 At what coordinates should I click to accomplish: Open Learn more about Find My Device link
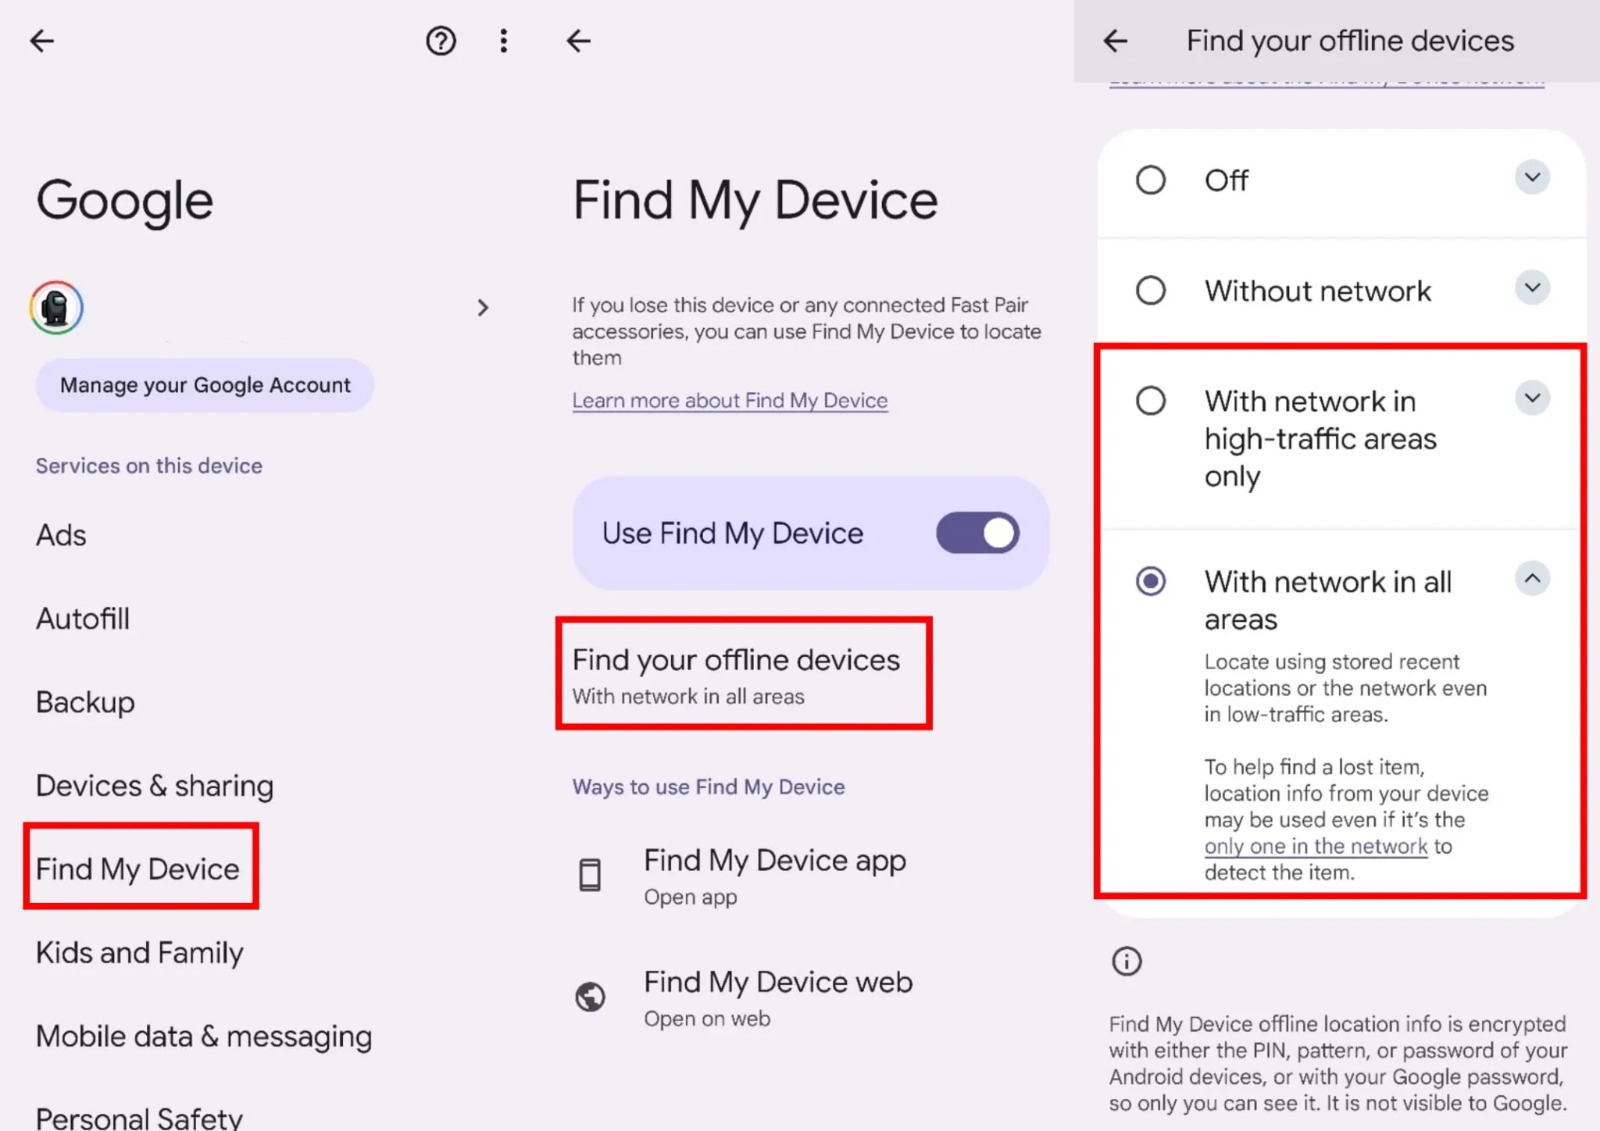click(x=730, y=401)
